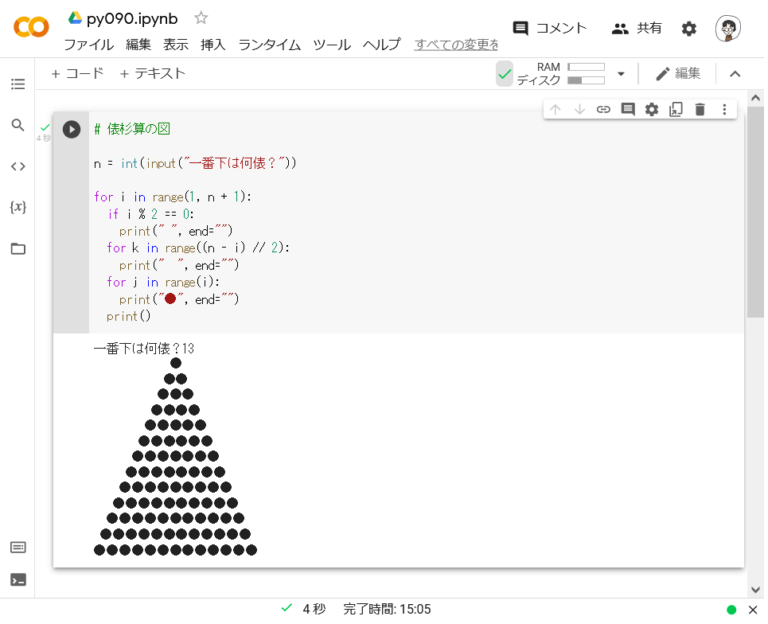
Task: Open the ランタイム menu
Action: (269, 45)
